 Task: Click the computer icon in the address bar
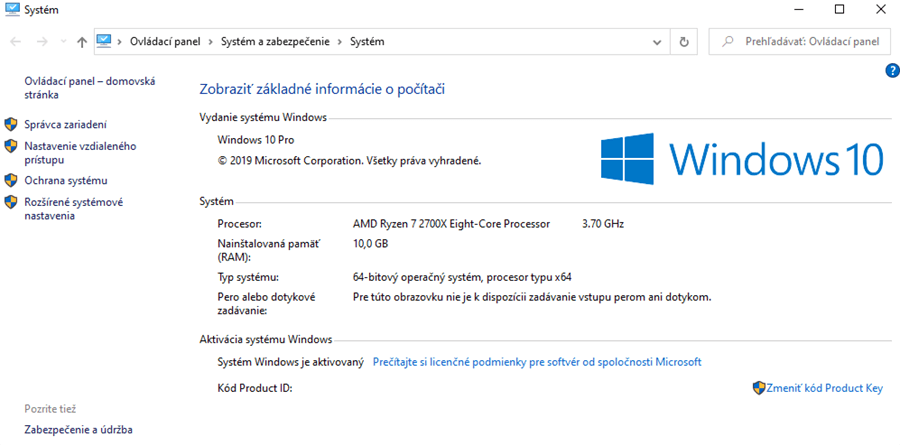[x=105, y=42]
